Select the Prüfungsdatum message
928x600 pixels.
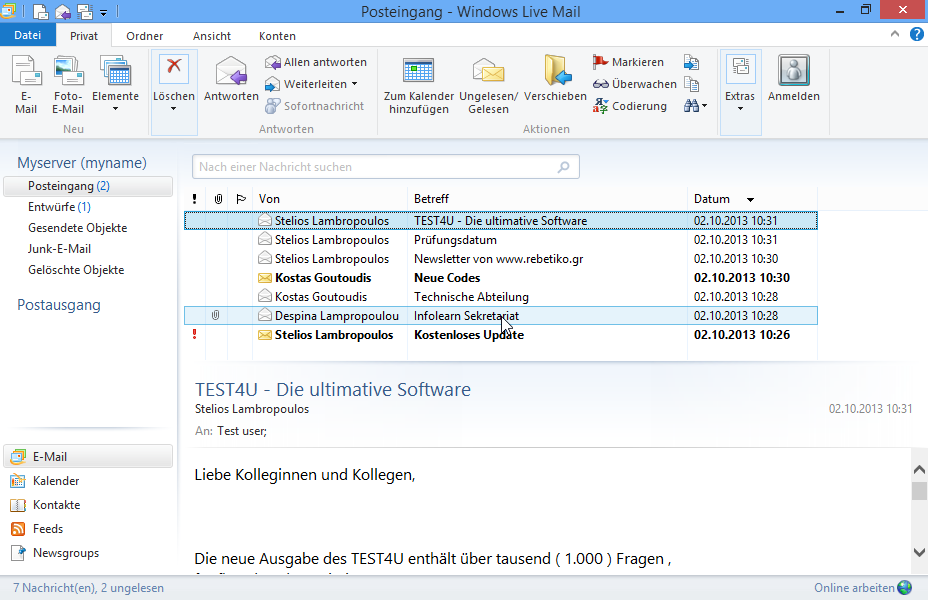pyautogui.click(x=501, y=240)
